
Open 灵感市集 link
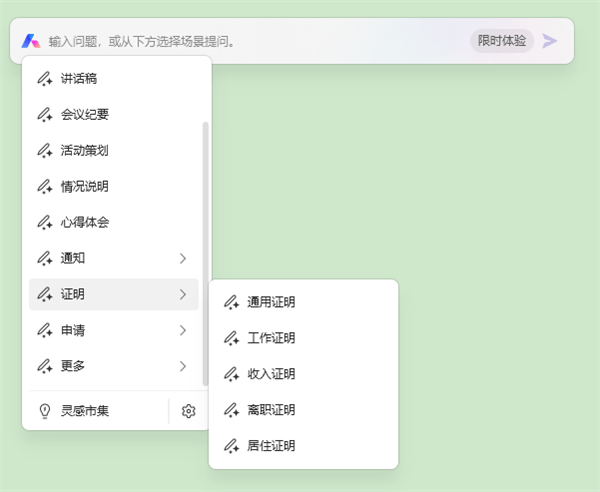(85, 410)
